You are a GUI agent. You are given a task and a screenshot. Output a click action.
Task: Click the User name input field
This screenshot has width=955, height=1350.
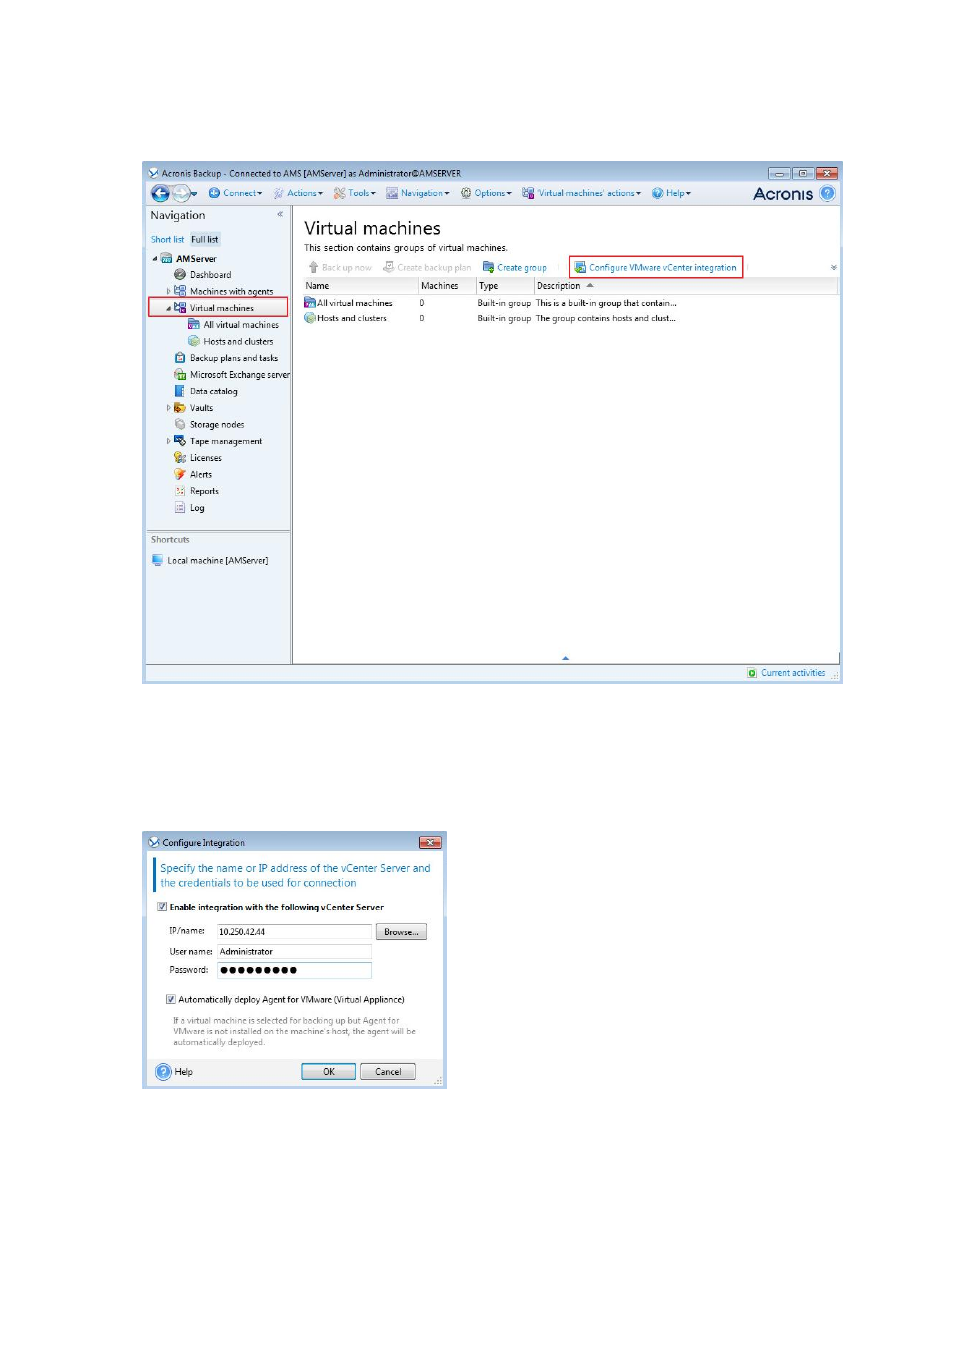coord(294,951)
